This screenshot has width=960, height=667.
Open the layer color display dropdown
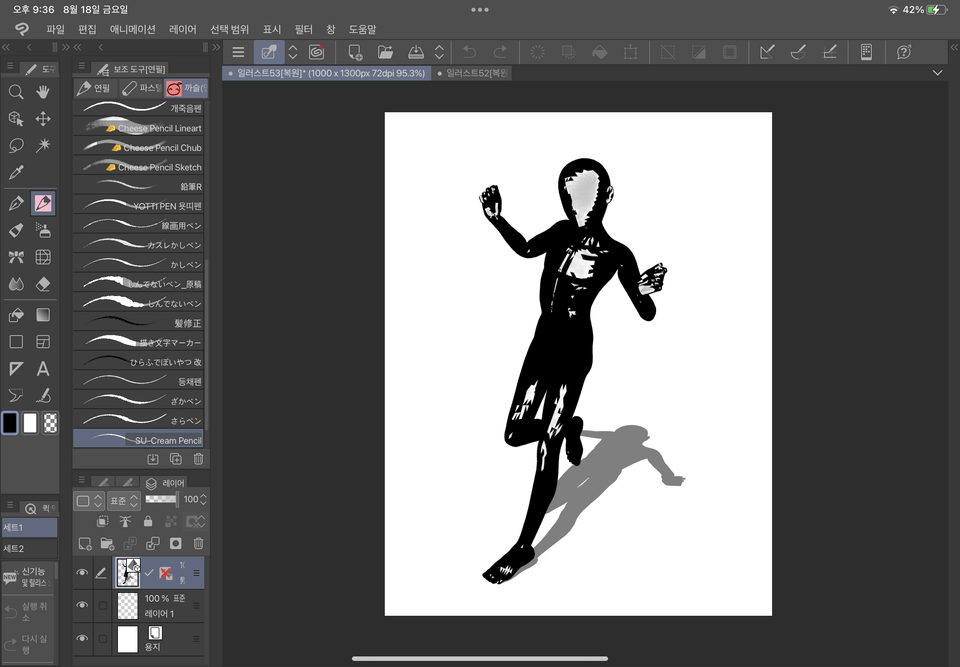(89, 500)
